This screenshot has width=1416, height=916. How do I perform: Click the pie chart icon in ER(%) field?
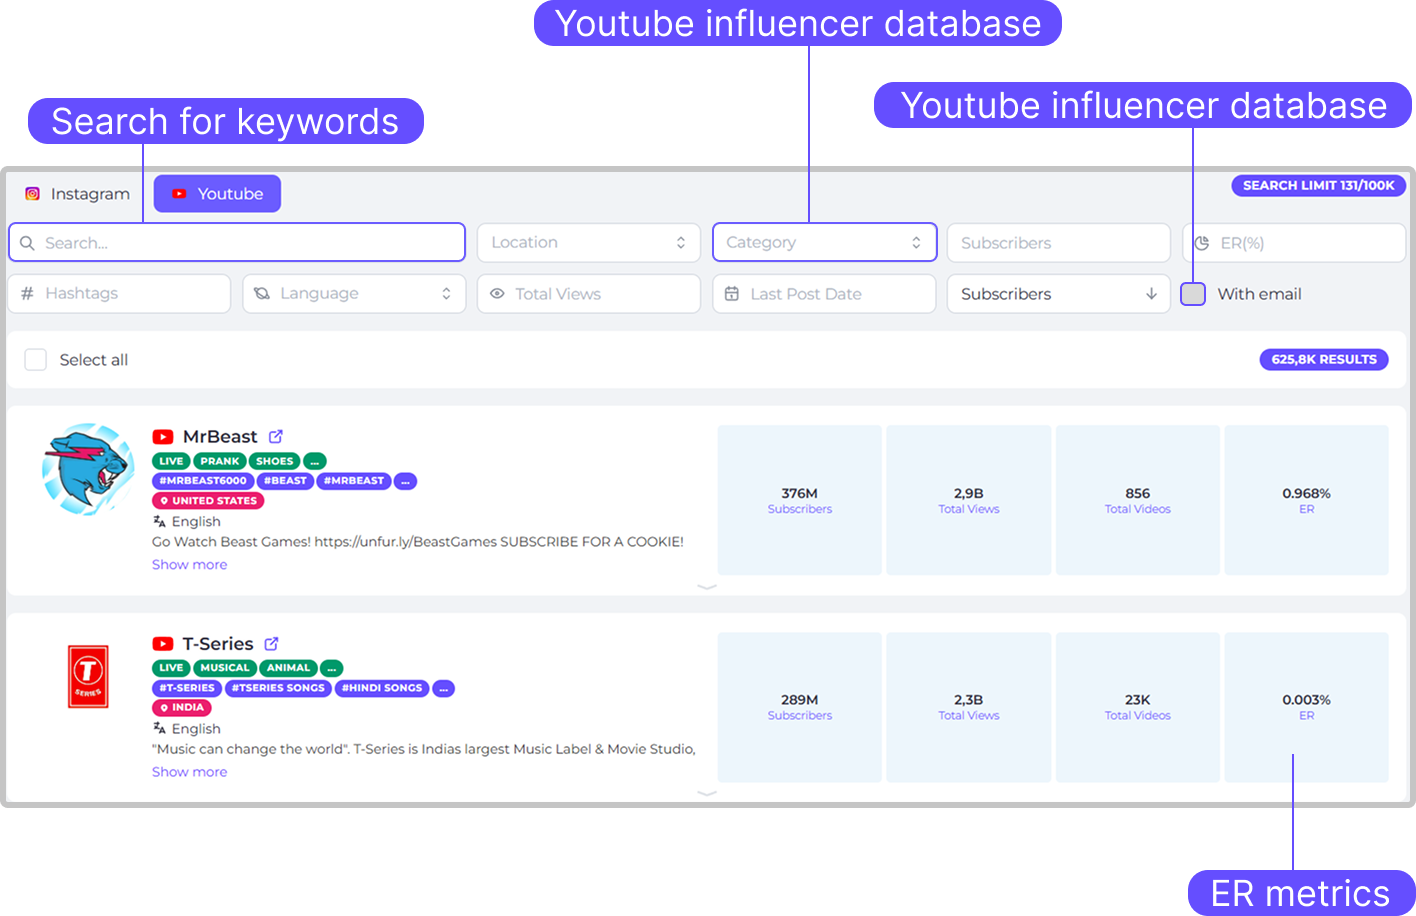(x=1202, y=243)
